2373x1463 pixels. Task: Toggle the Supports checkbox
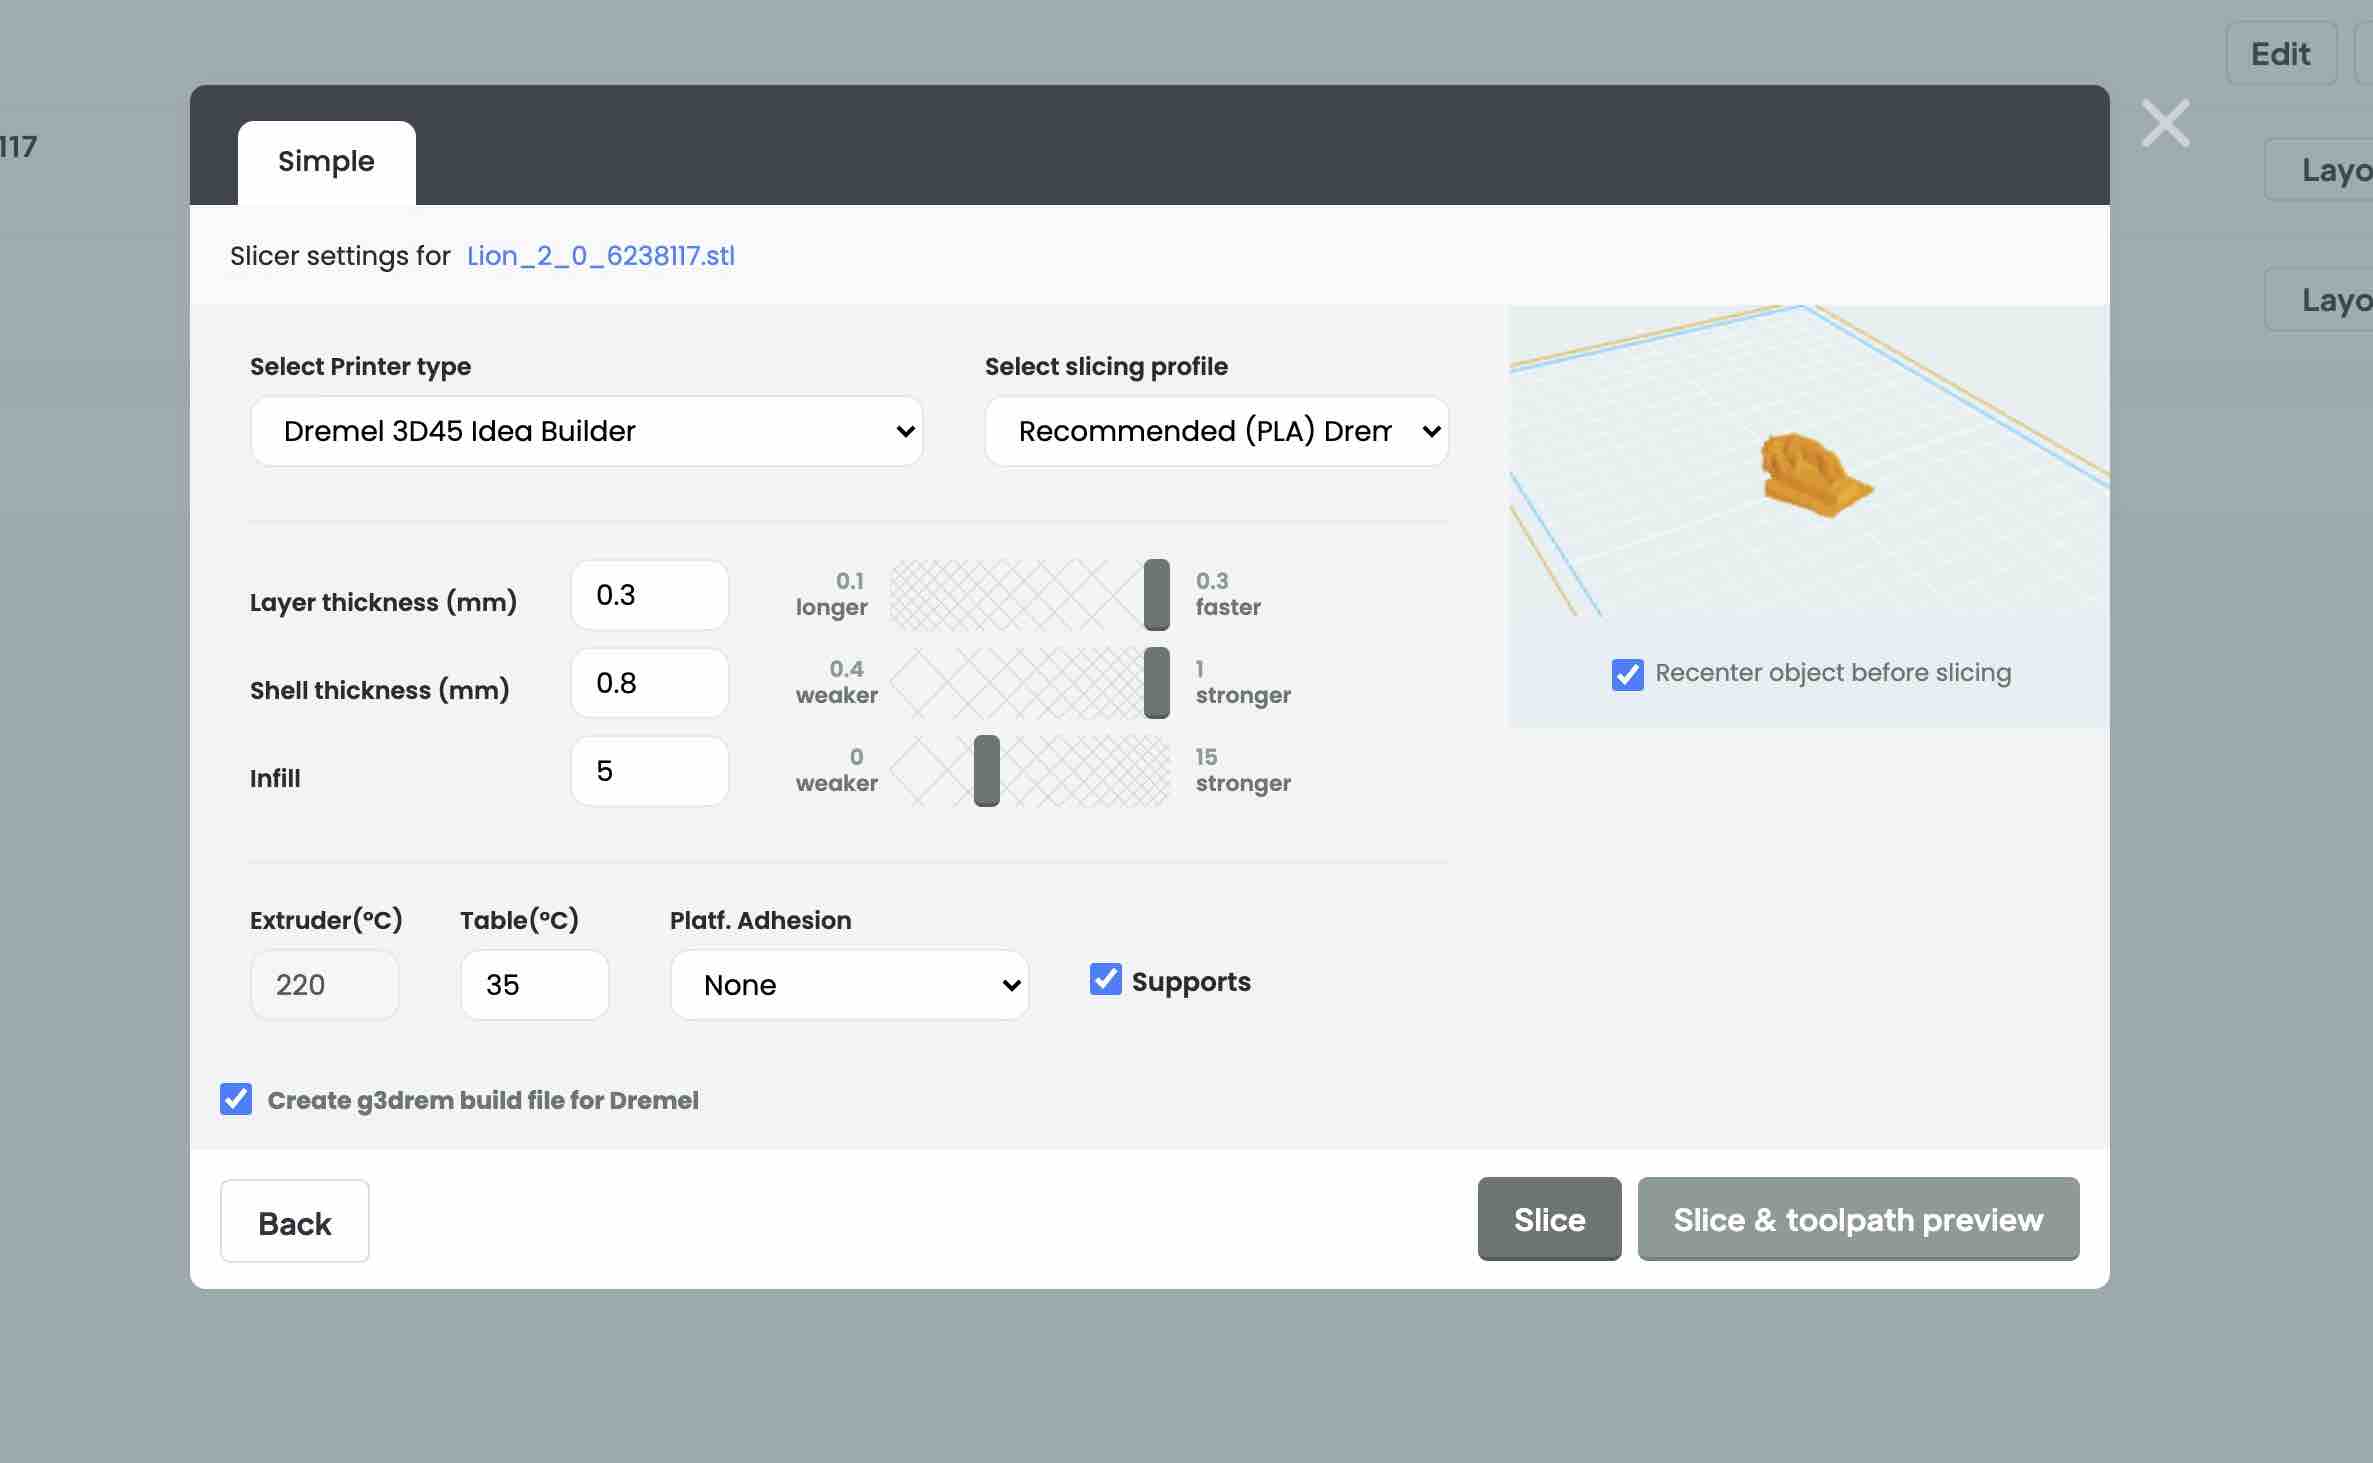(x=1105, y=979)
